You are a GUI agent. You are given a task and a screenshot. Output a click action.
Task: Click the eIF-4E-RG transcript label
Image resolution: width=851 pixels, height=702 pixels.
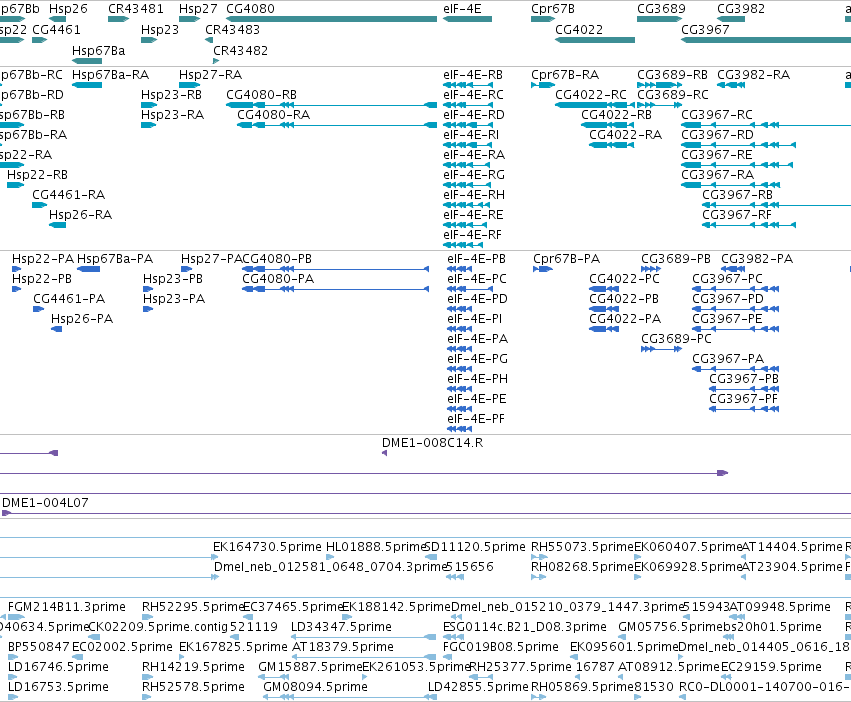(x=474, y=175)
